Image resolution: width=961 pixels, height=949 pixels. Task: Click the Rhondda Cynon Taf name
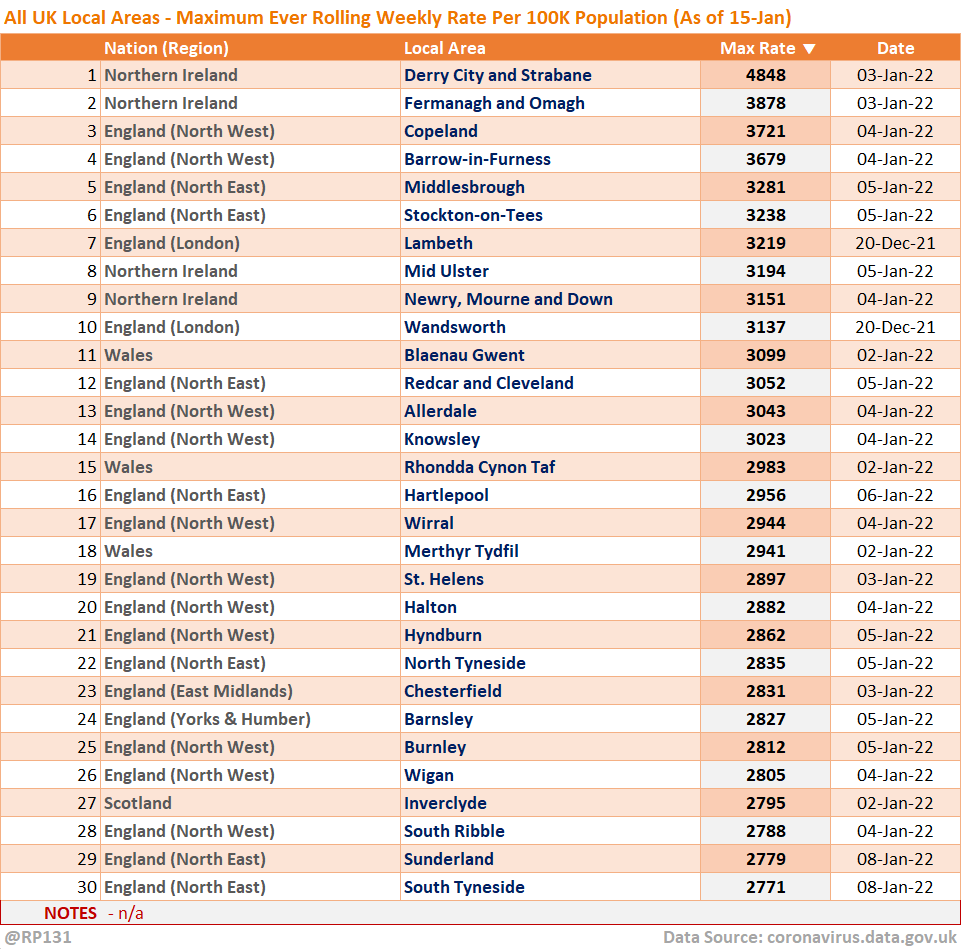tap(479, 467)
